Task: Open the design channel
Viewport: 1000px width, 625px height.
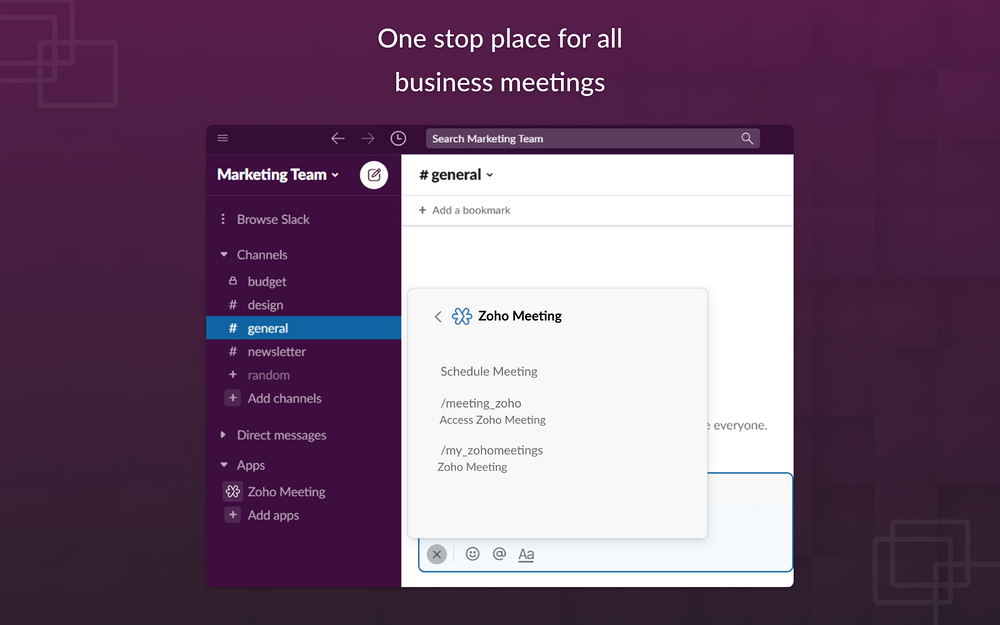Action: (265, 305)
